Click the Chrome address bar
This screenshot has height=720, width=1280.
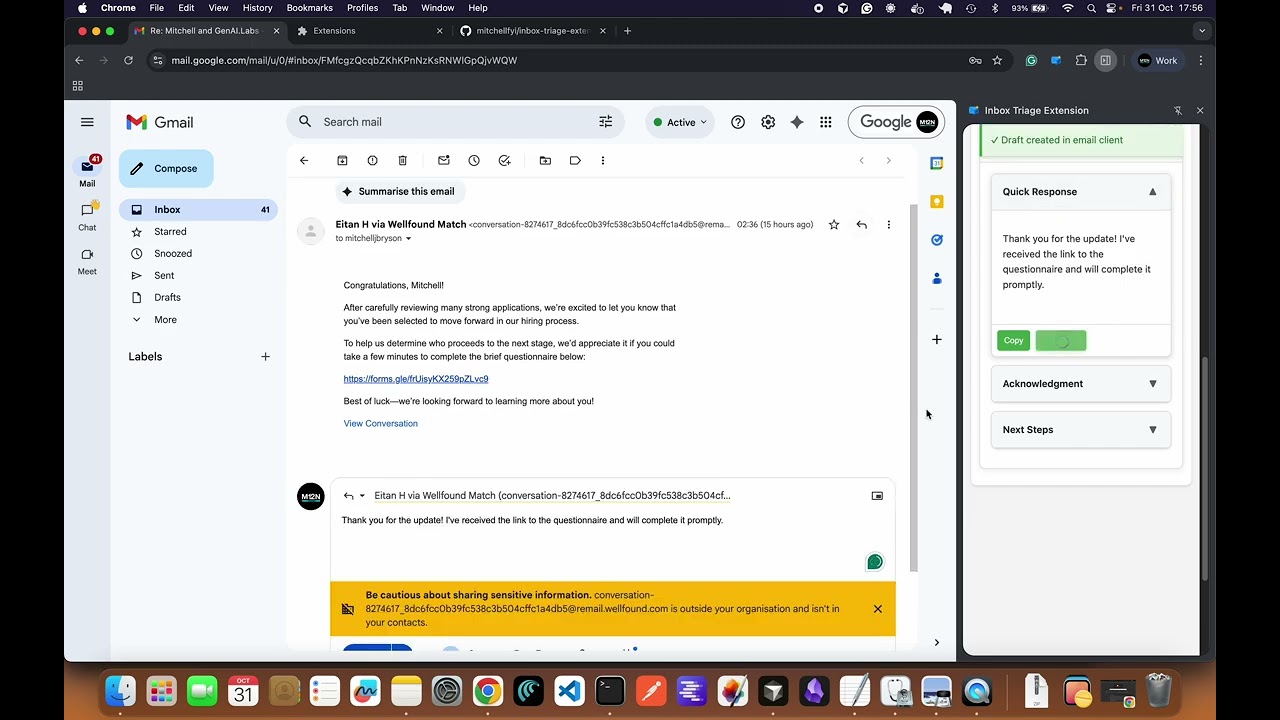coord(560,60)
